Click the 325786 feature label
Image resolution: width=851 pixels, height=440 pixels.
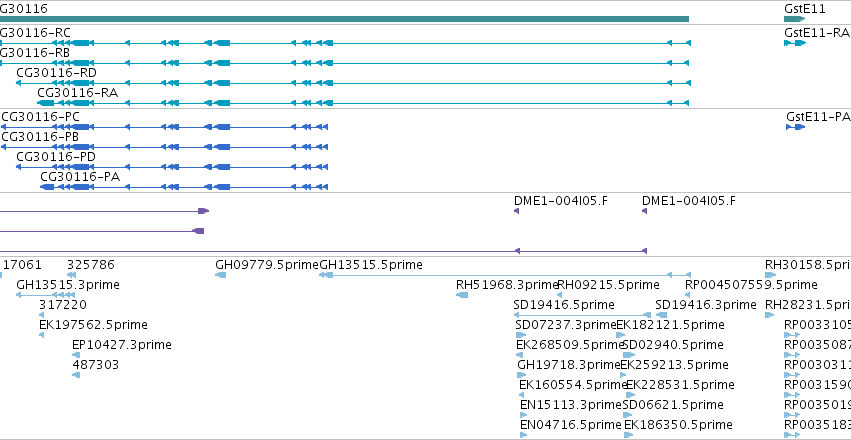point(91,265)
